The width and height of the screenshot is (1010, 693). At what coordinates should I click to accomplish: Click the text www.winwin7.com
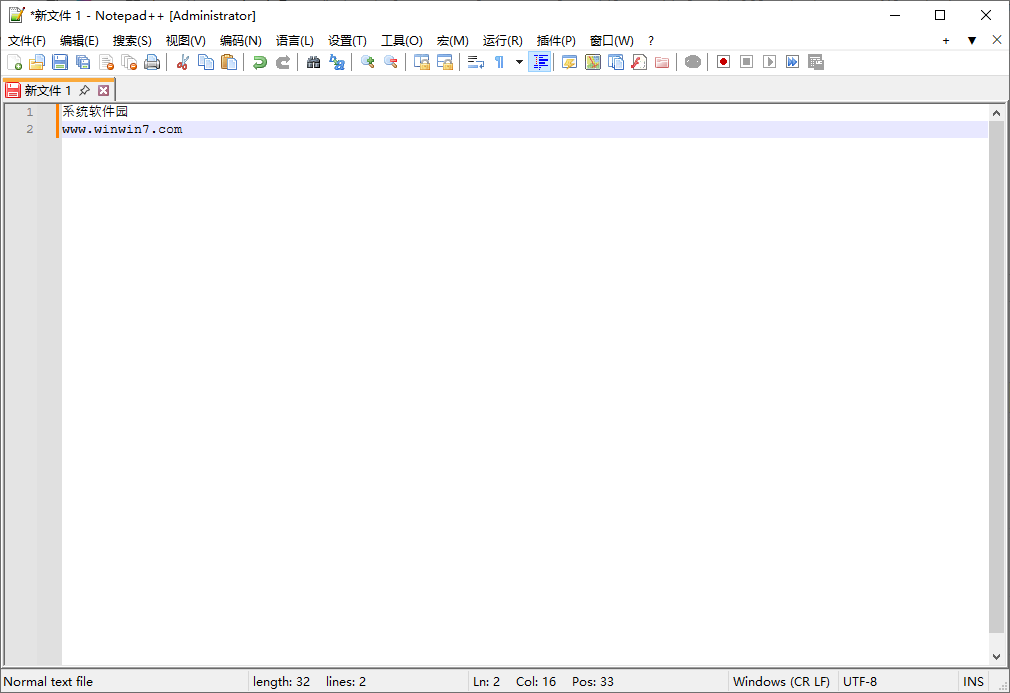click(x=122, y=129)
